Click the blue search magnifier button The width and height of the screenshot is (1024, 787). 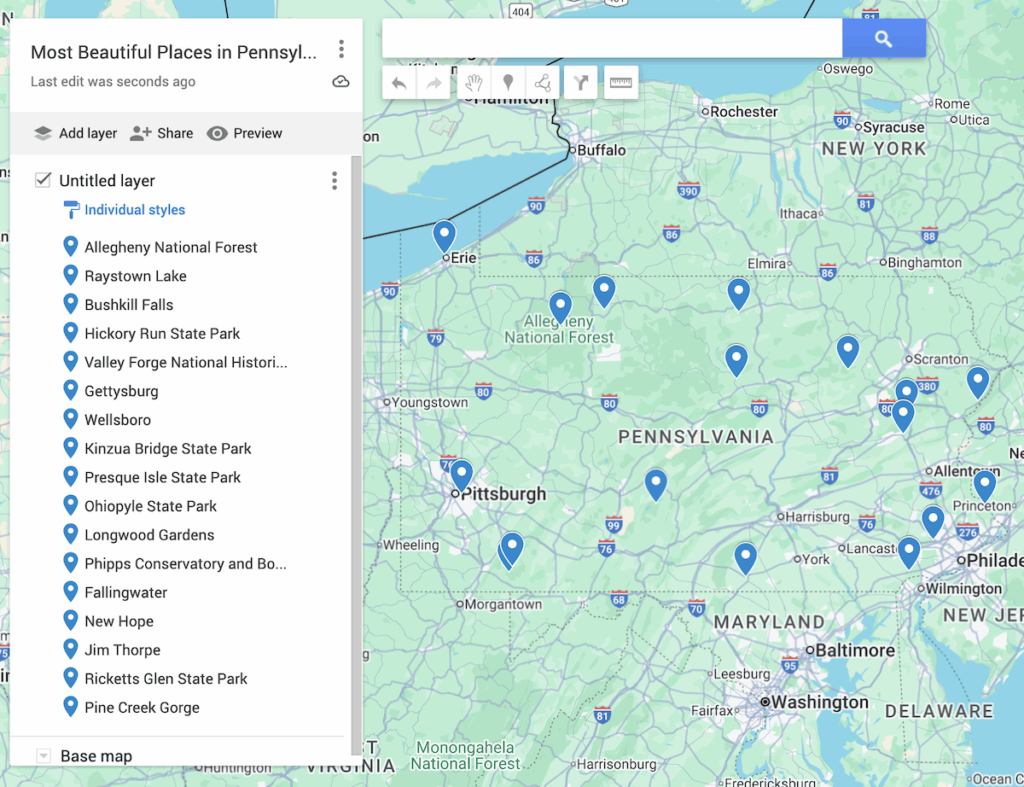tap(884, 39)
